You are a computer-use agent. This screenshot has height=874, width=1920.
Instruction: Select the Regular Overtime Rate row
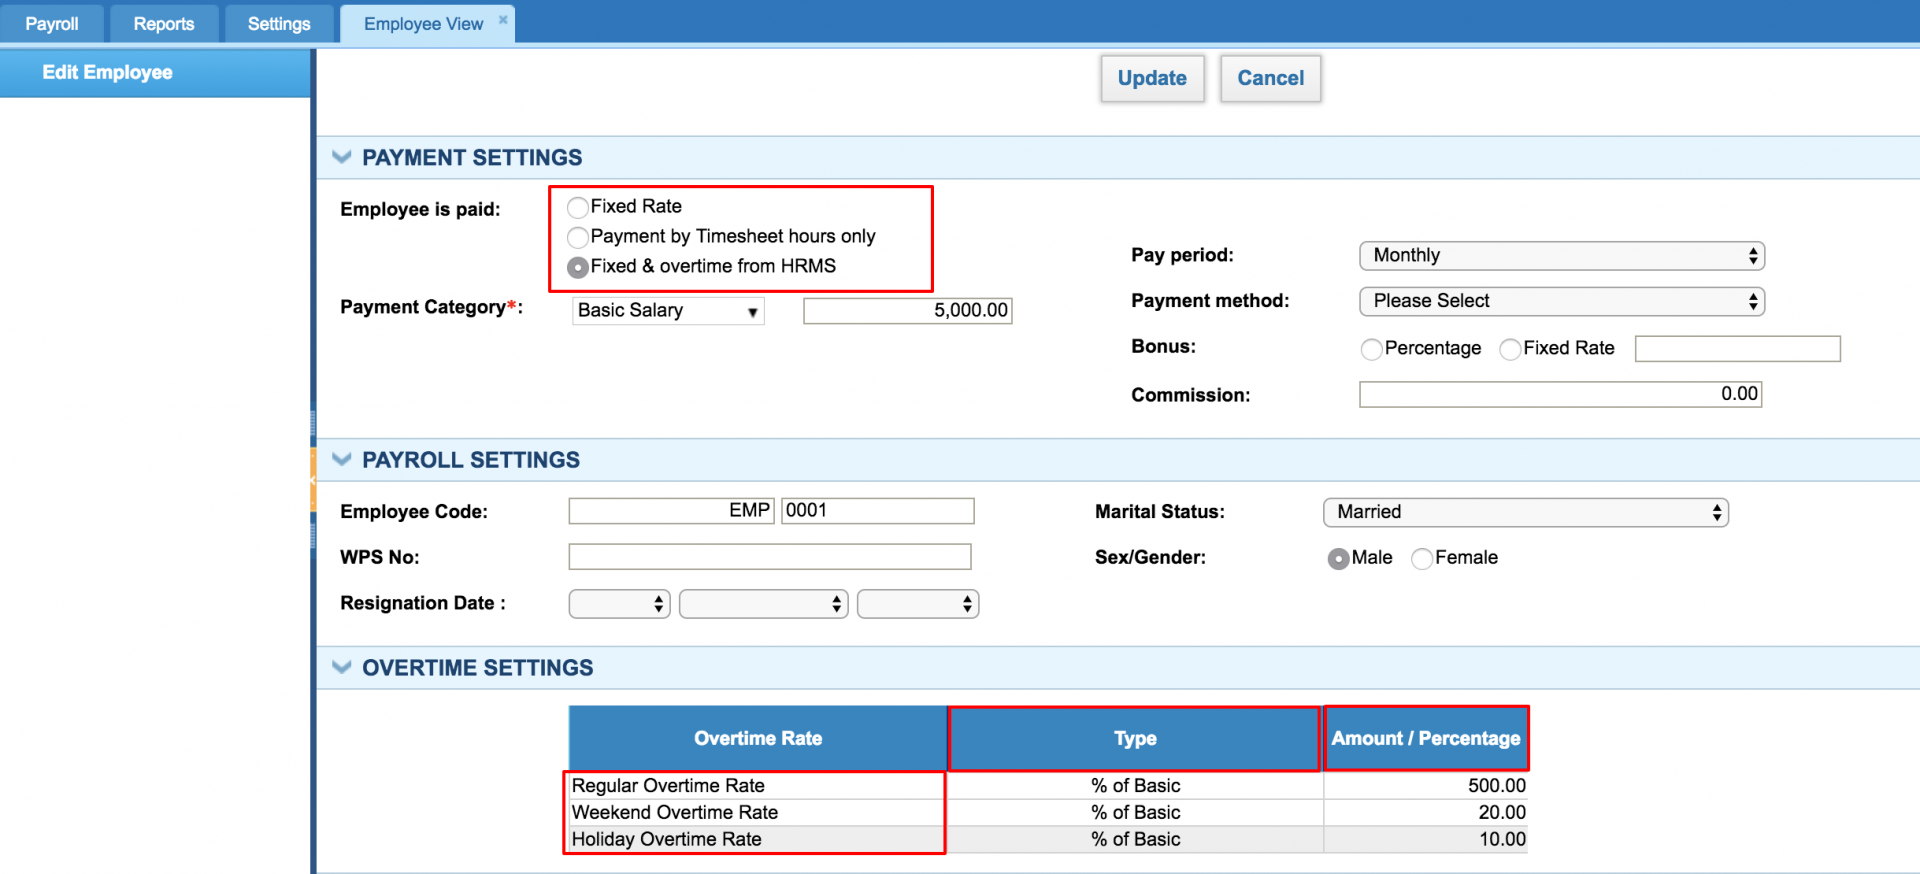tap(1048, 786)
